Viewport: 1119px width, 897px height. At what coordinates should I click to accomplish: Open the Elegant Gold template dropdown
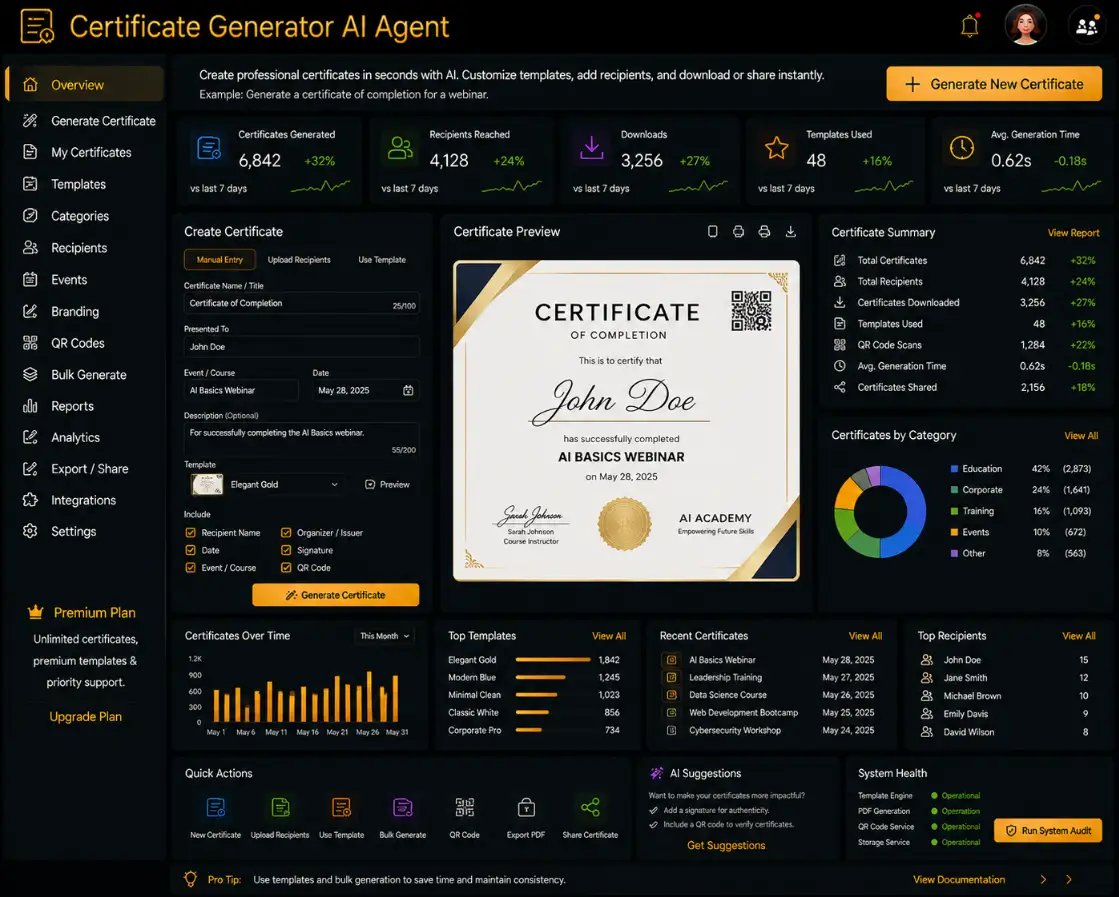[x=265, y=485]
